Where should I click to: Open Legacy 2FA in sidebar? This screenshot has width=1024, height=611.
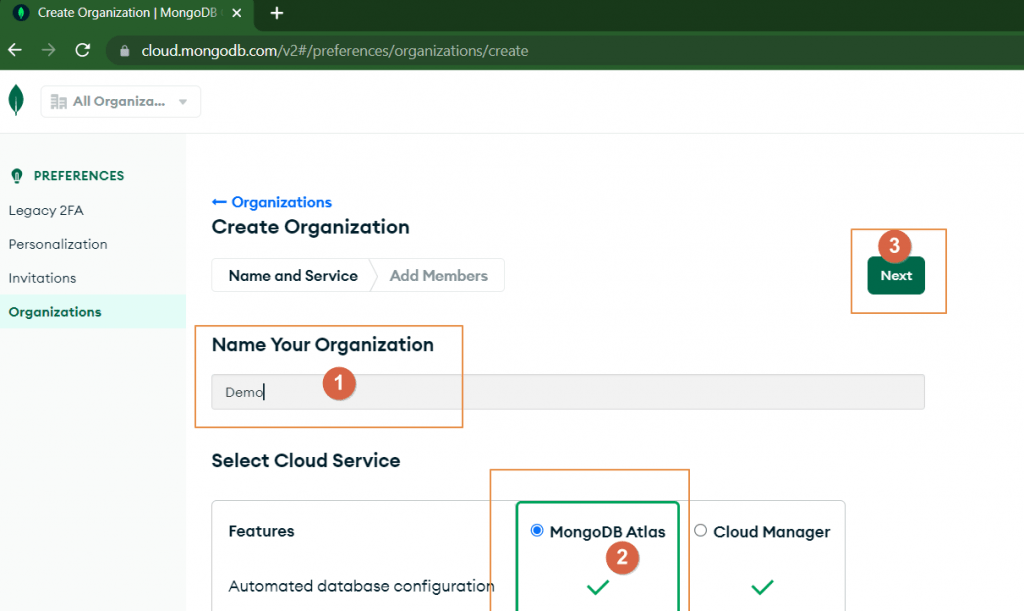click(46, 211)
